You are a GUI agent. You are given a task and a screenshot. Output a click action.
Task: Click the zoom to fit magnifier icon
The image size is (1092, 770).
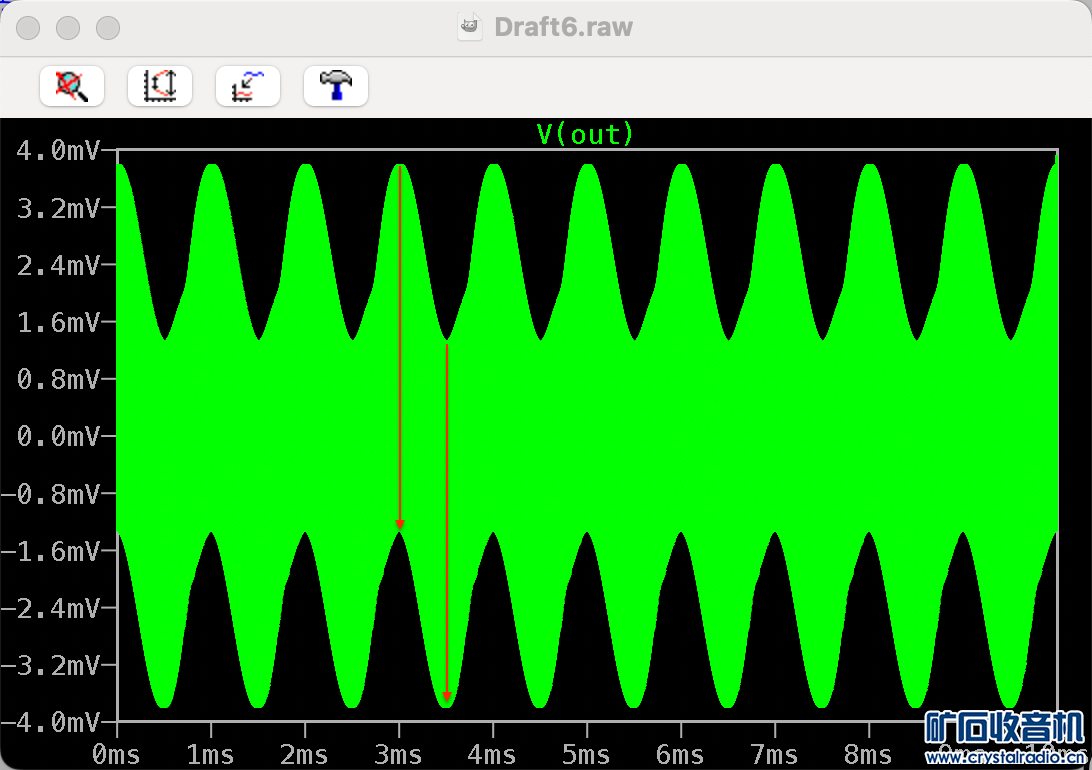[72, 86]
